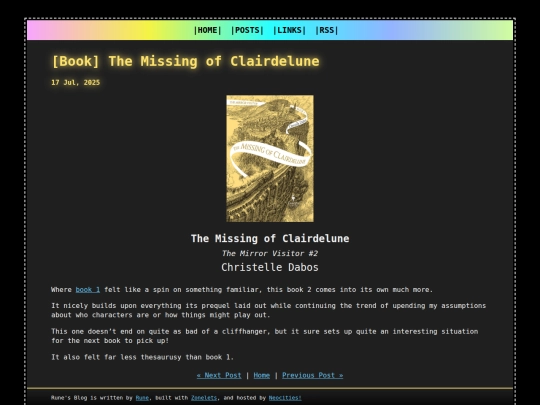Open the HOME navigation item
Screen dimensions: 540x405
click(208, 30)
